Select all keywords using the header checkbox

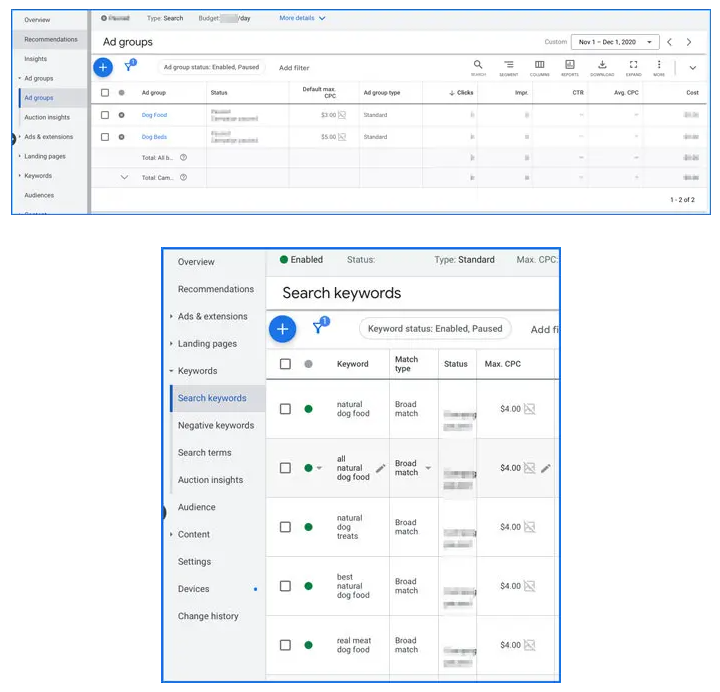pyautogui.click(x=285, y=364)
